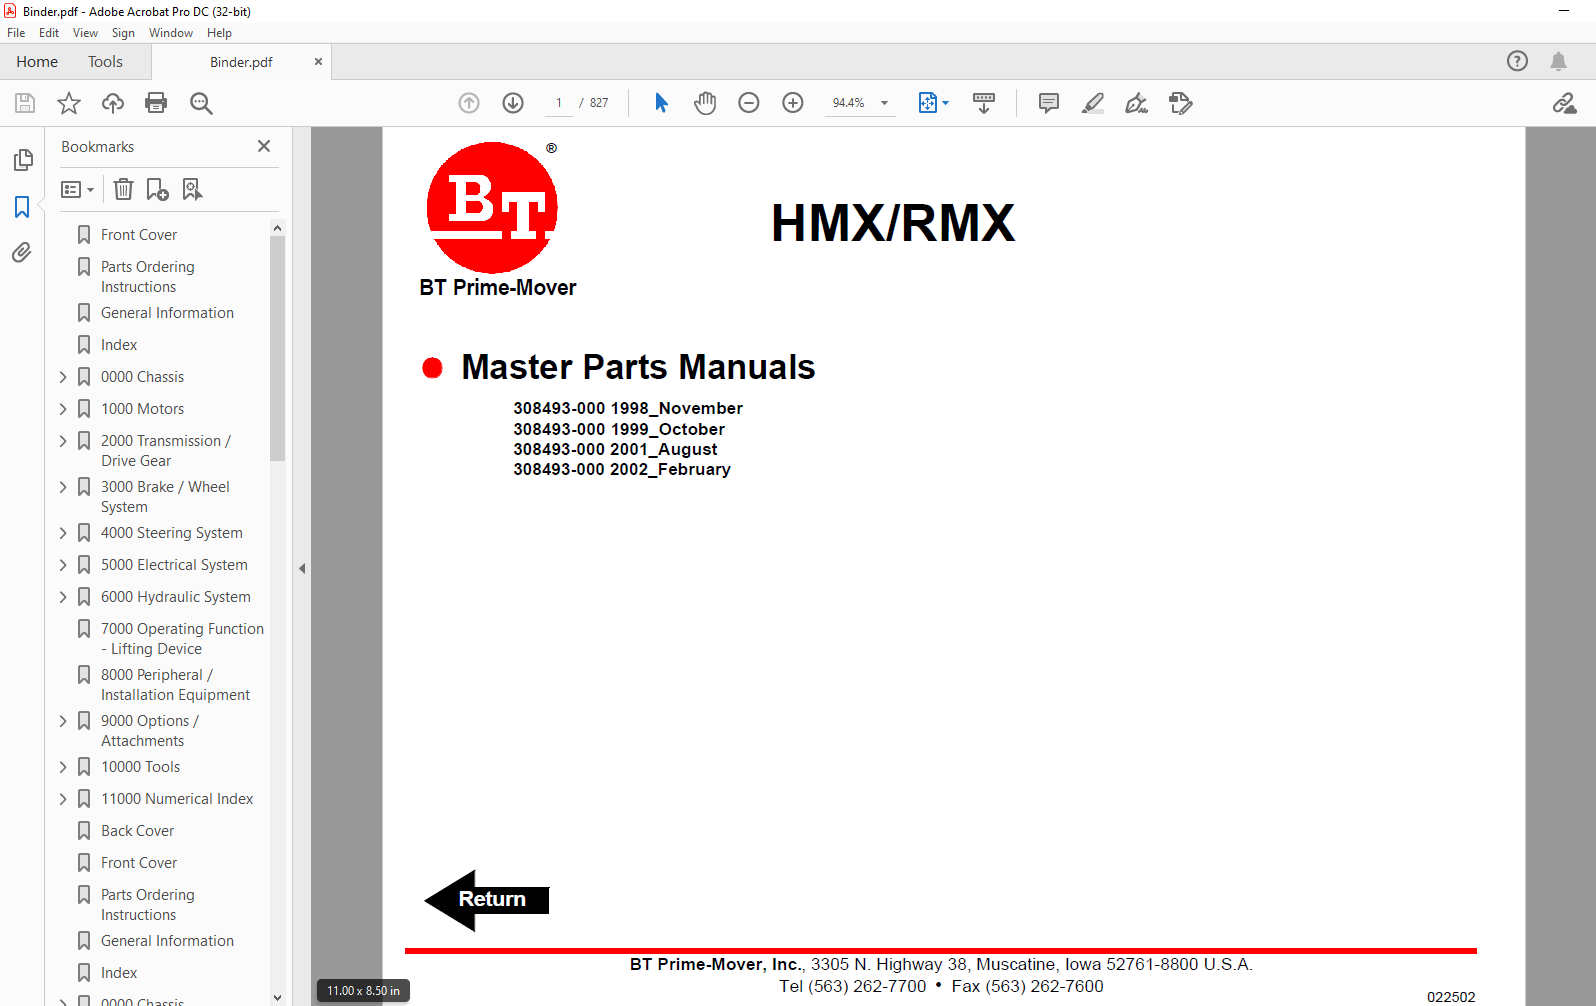Expand the 10000 Tools bookmark
Screen dimensions: 1596x1006
(63, 767)
